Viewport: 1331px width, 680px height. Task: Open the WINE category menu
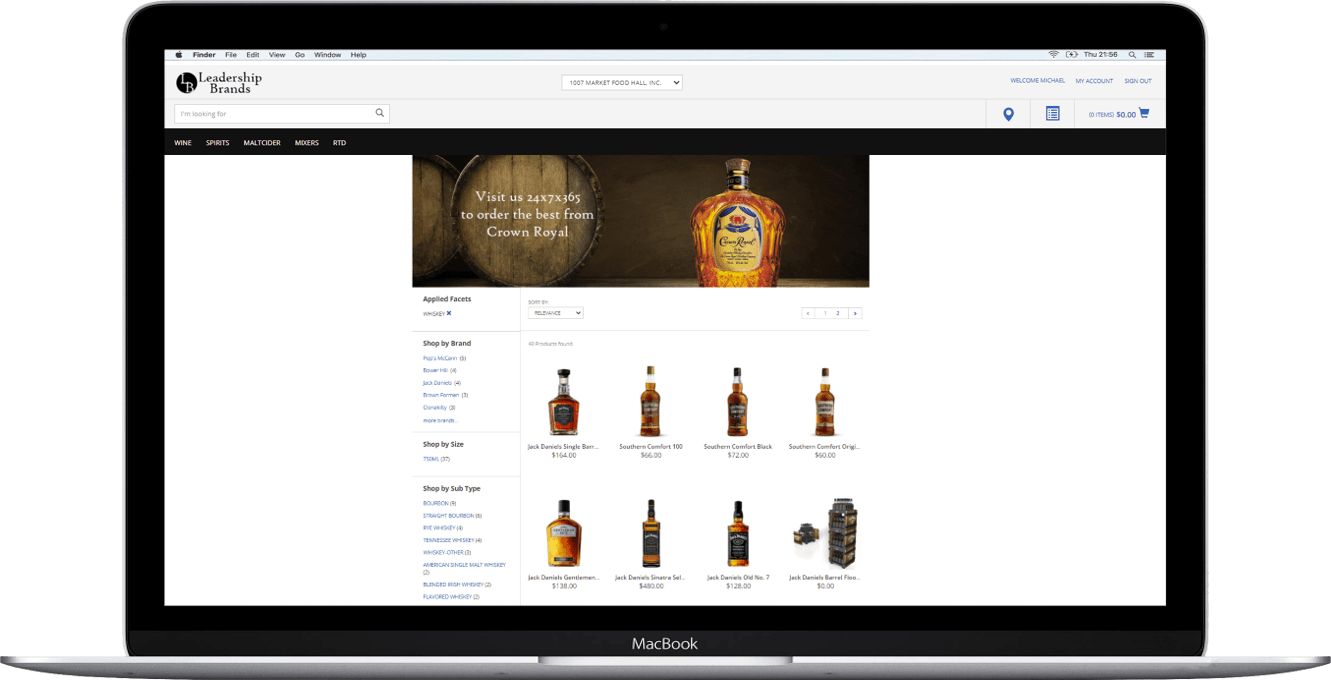pos(183,143)
